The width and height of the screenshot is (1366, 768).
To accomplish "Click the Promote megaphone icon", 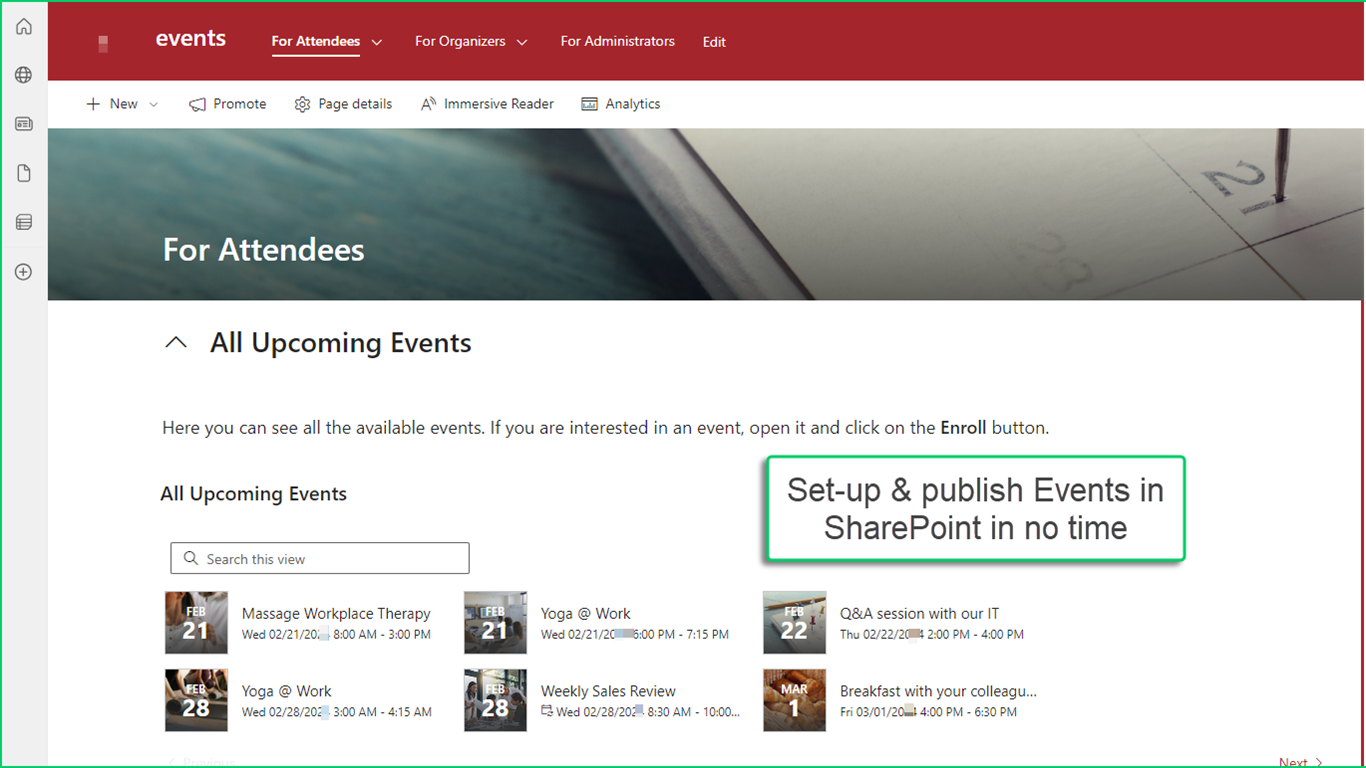I will pyautogui.click(x=197, y=104).
